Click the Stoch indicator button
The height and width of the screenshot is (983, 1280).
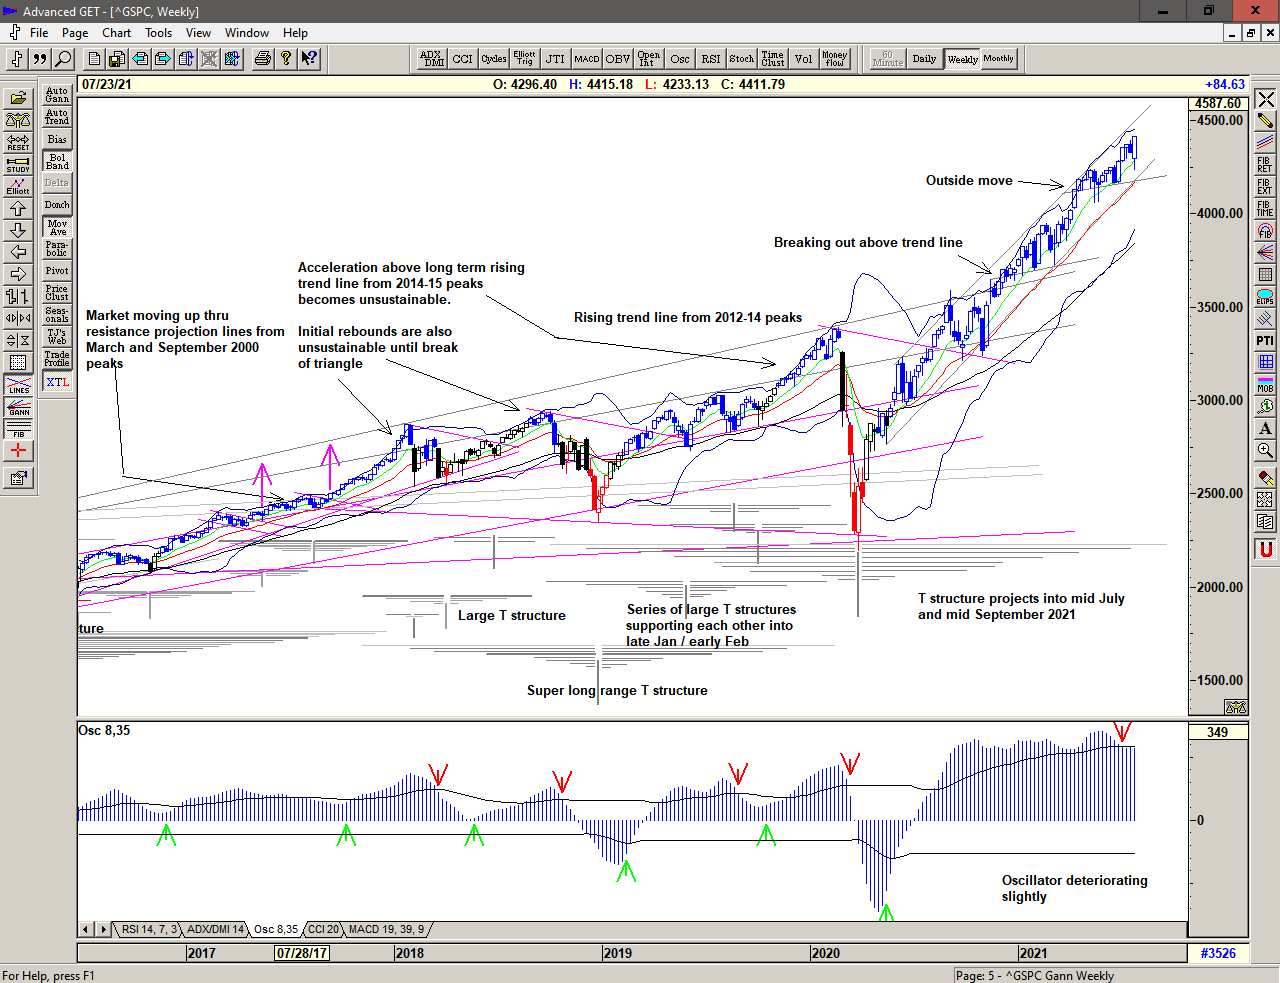click(x=741, y=59)
